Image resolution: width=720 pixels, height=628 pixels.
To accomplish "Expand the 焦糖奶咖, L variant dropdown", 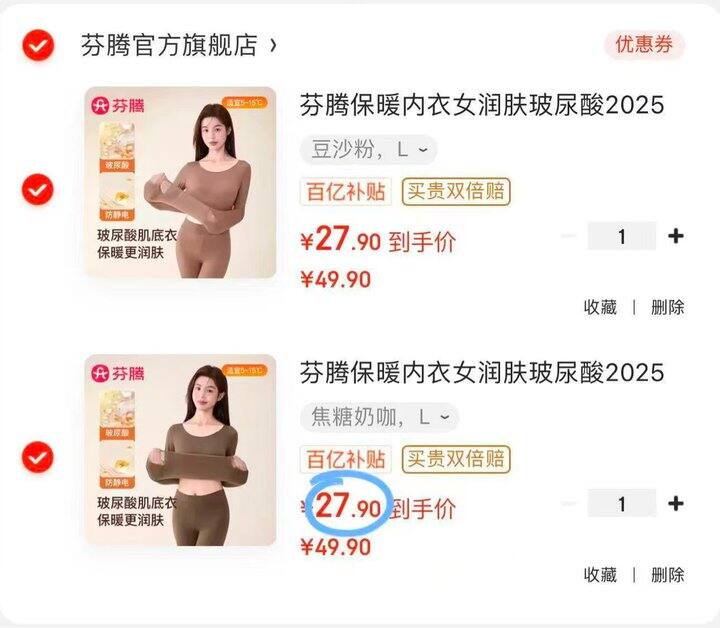I will point(379,417).
